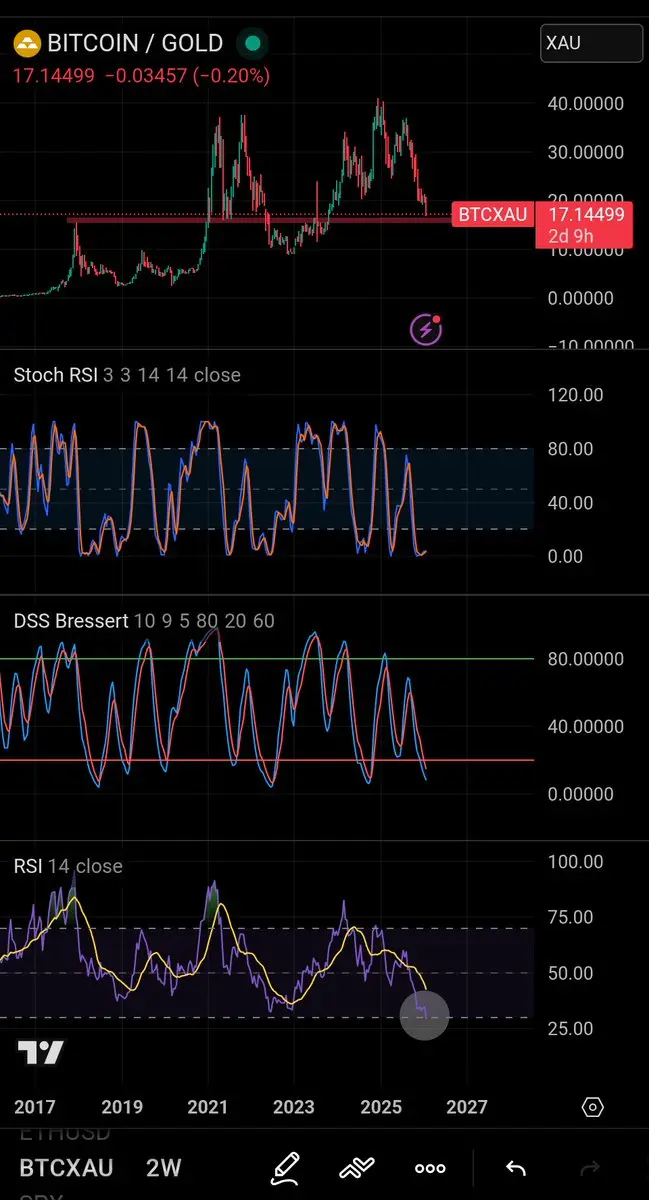Tap the 17.14499 current price label
This screenshot has height=1200, width=649.
(587, 214)
